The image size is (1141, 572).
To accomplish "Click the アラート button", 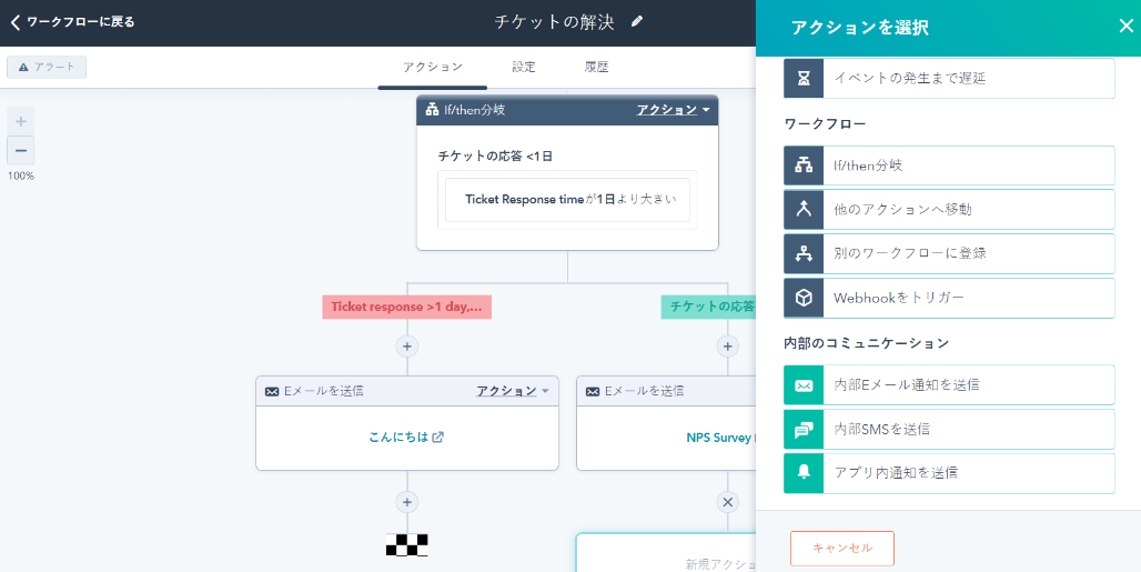I will tap(47, 67).
